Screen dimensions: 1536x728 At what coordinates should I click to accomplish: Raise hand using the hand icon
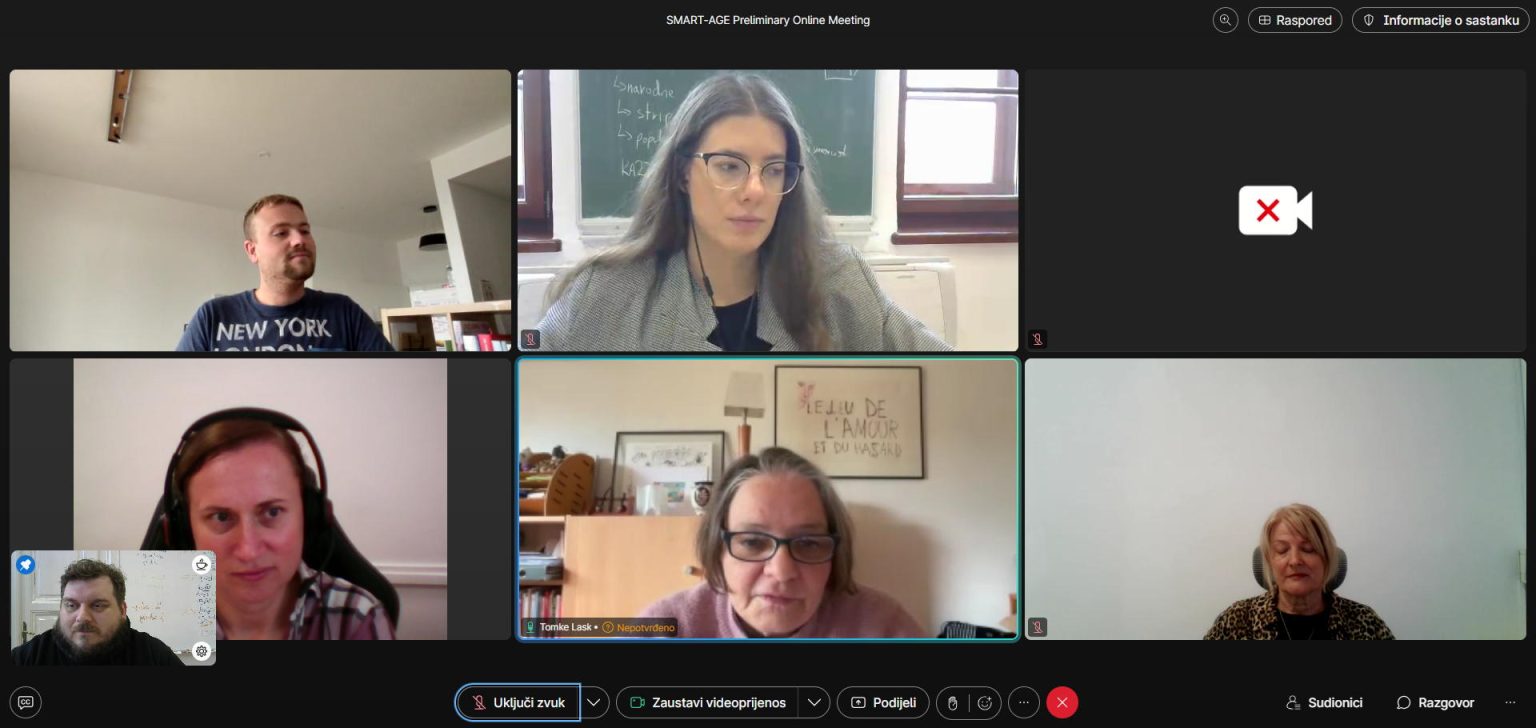(x=953, y=703)
